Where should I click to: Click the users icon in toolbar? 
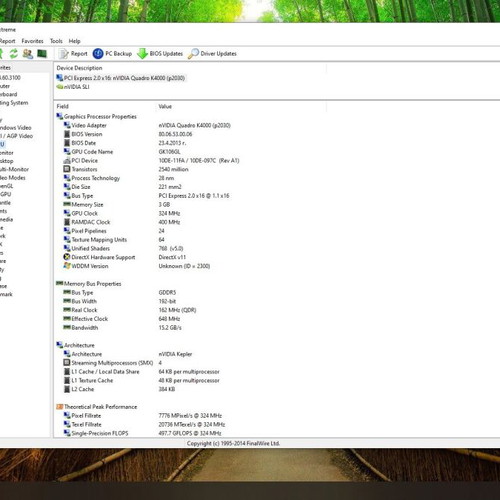click(x=28, y=54)
